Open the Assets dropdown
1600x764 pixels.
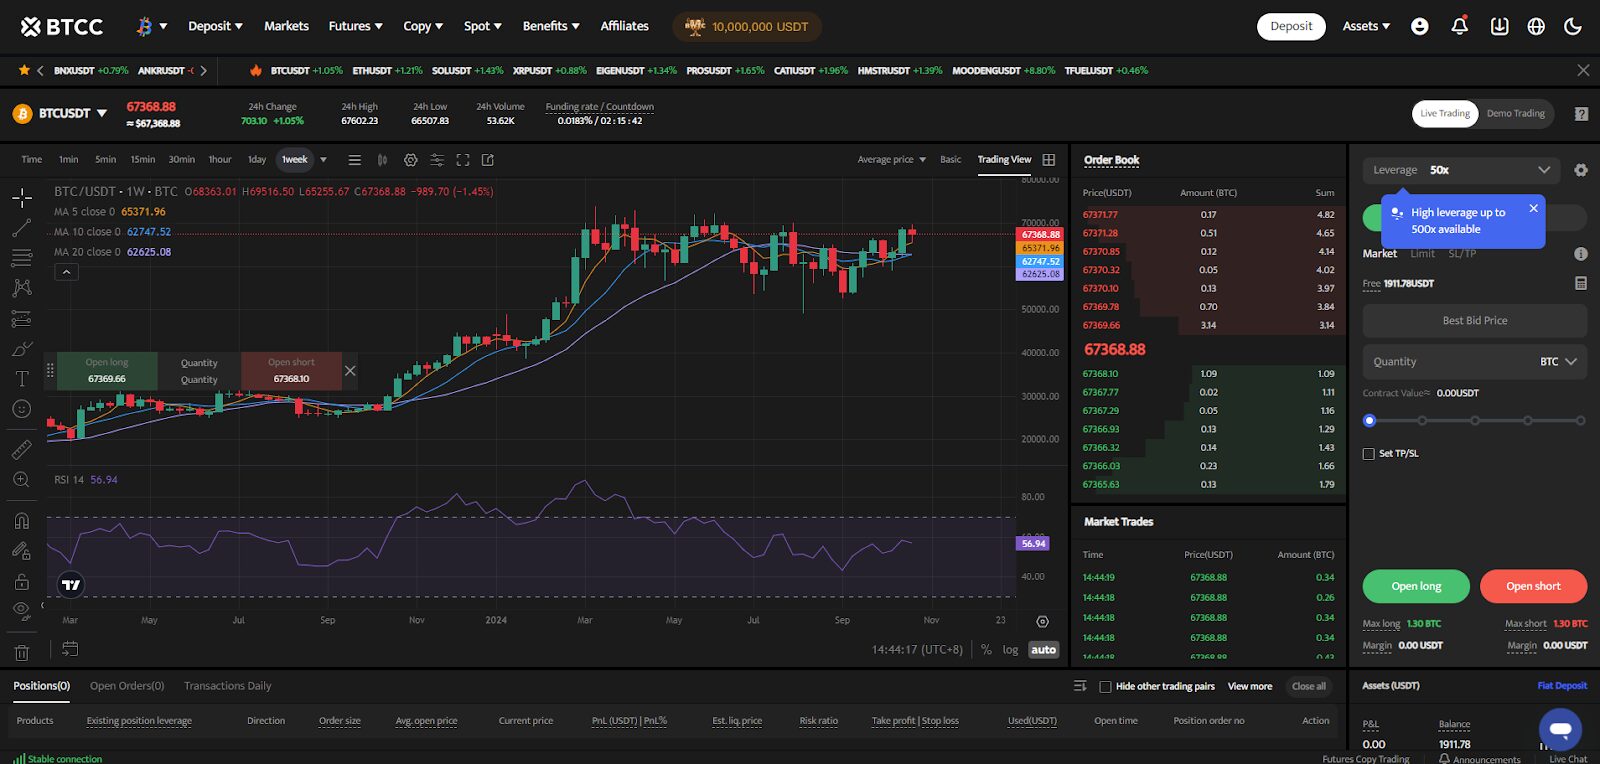[x=1366, y=26]
